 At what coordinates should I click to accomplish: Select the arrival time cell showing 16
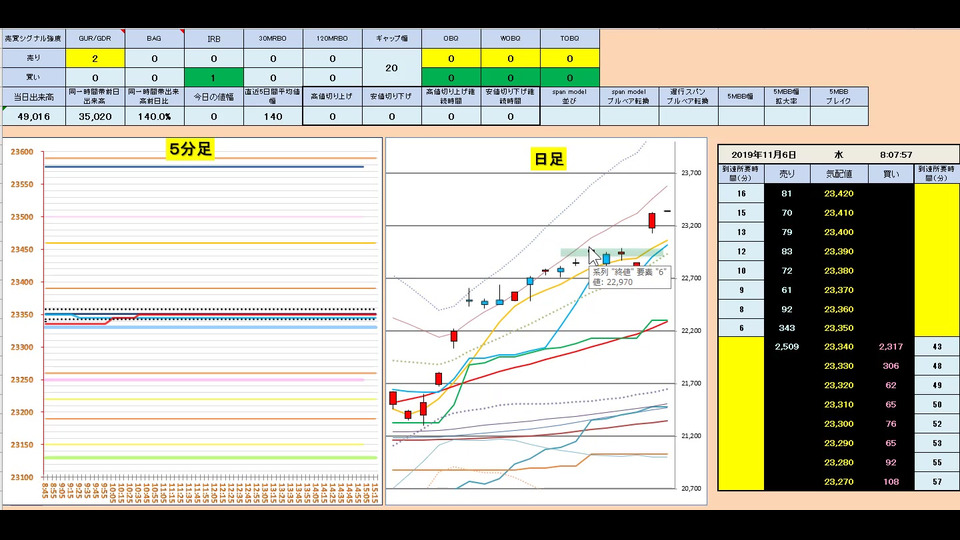tap(741, 193)
